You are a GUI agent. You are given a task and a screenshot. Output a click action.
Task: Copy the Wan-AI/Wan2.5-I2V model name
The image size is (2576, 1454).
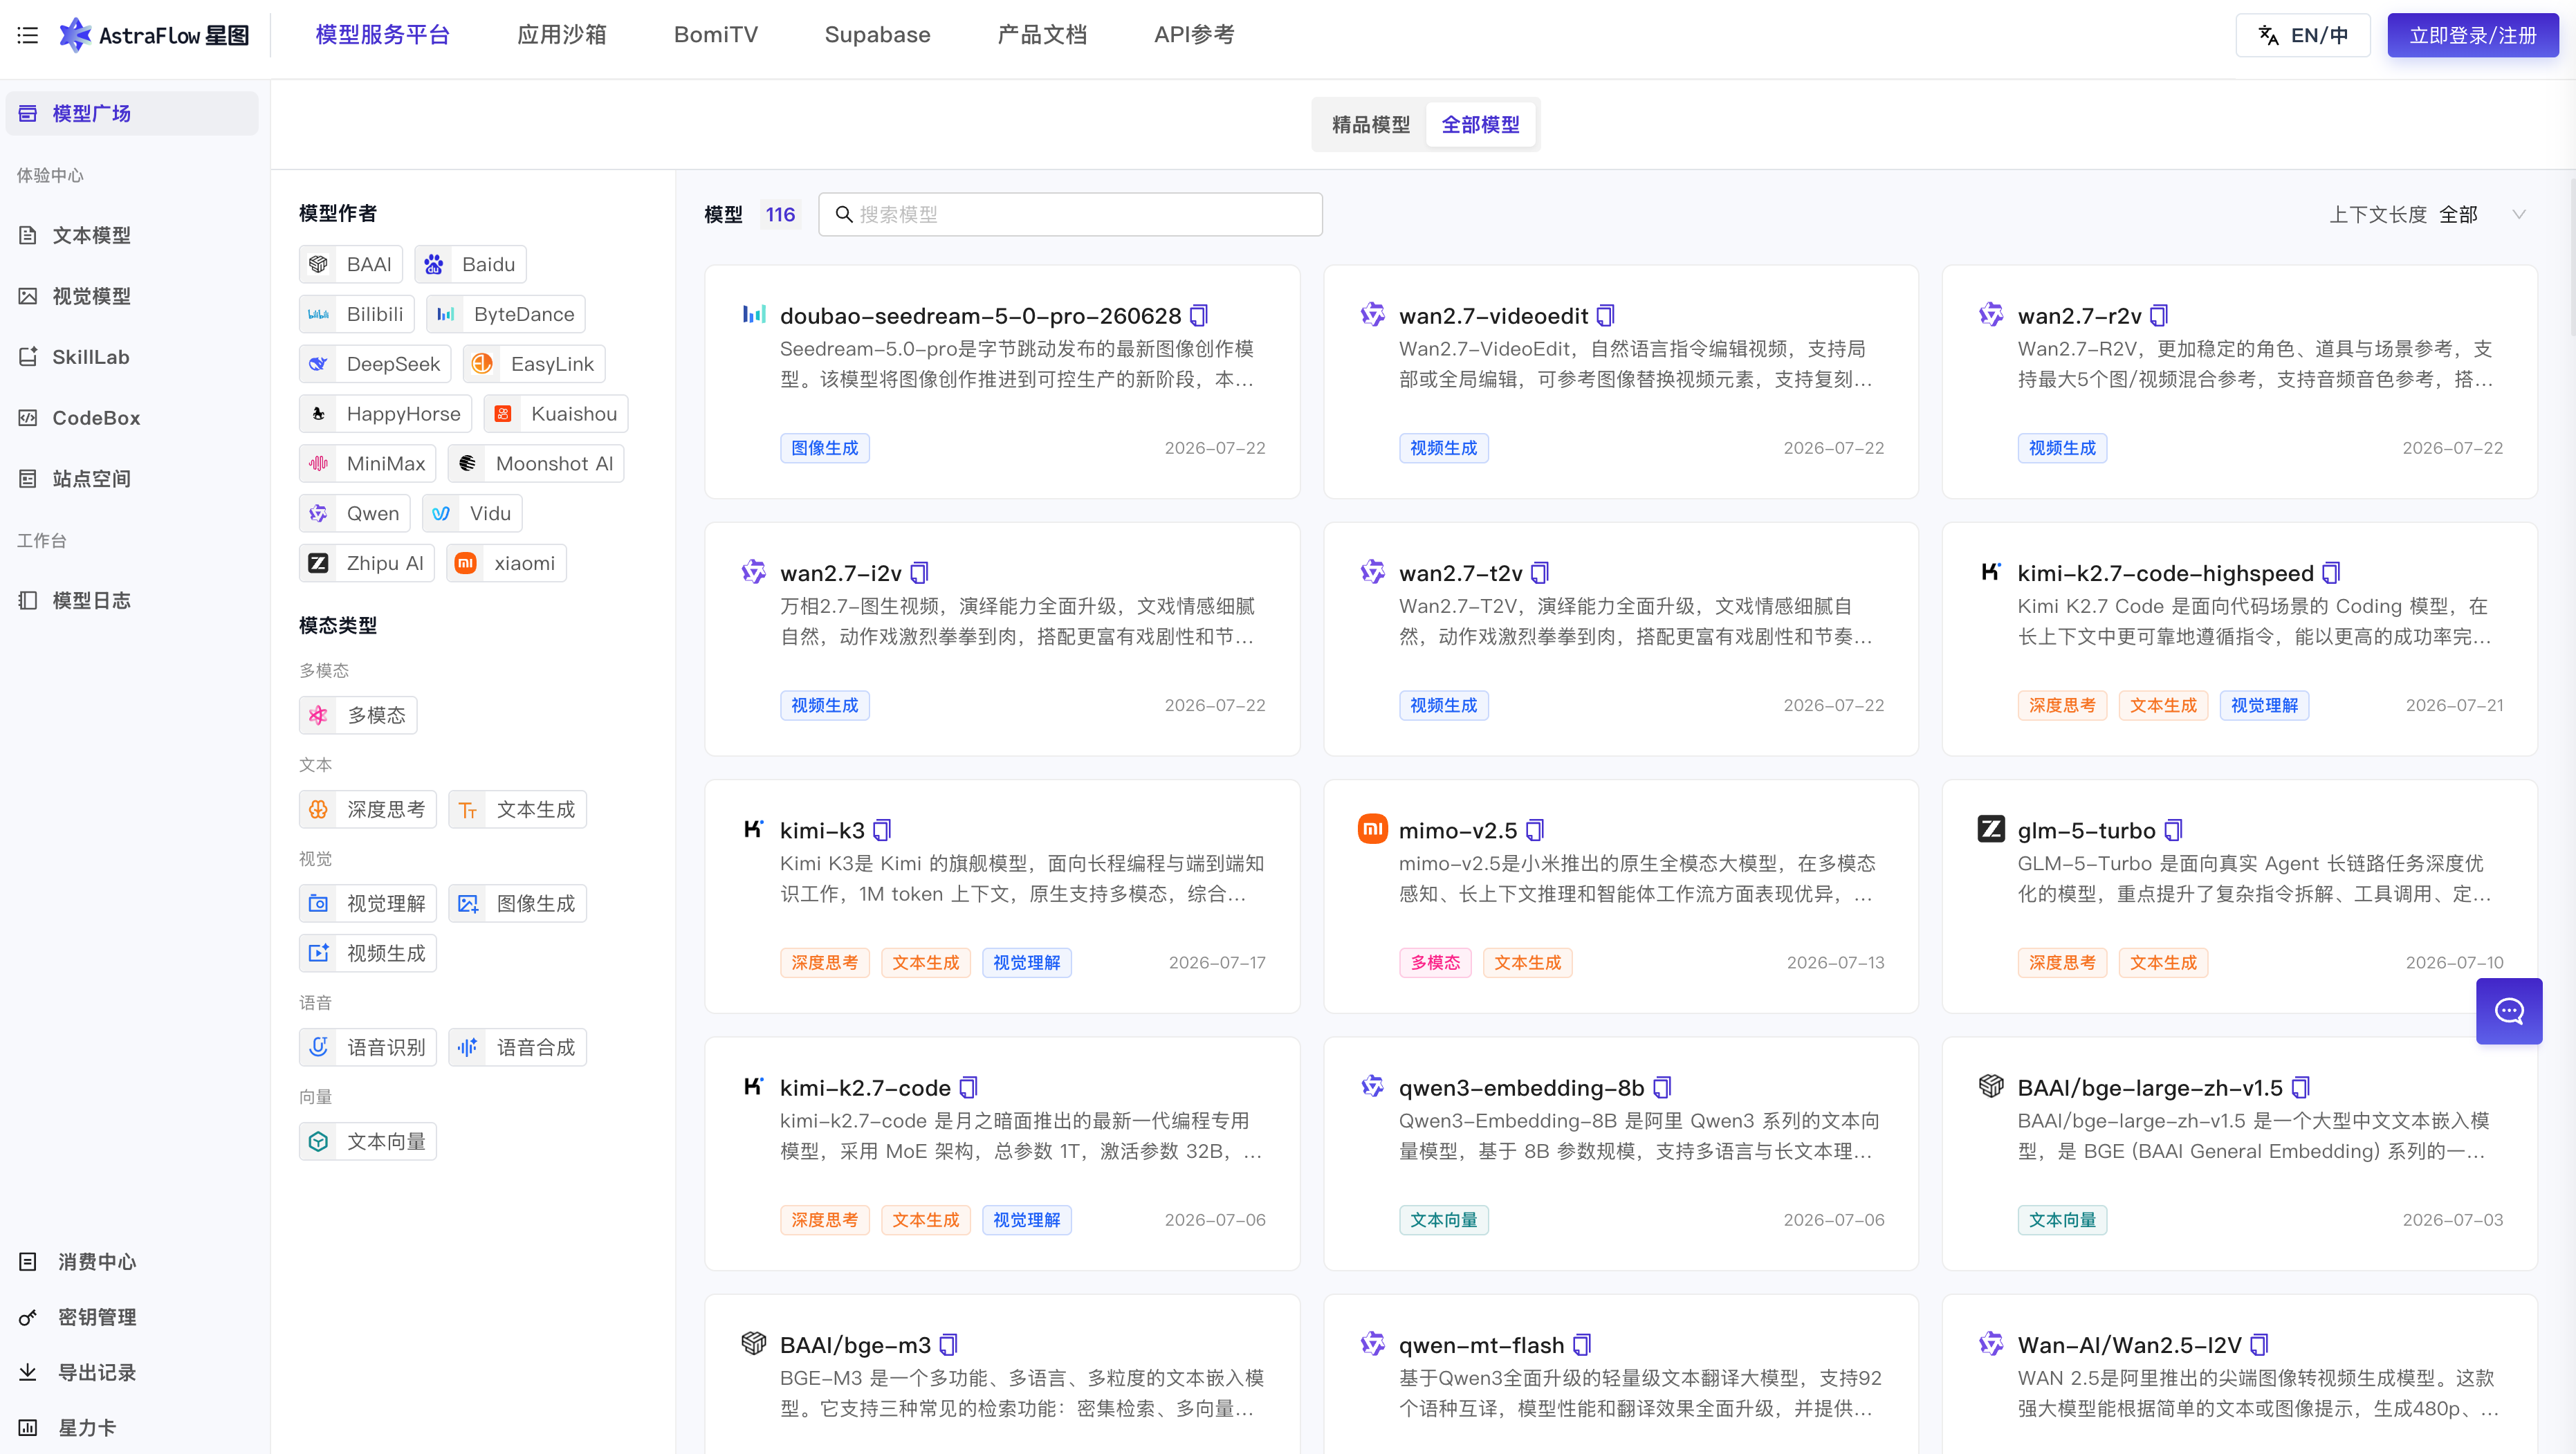[x=2259, y=1345]
